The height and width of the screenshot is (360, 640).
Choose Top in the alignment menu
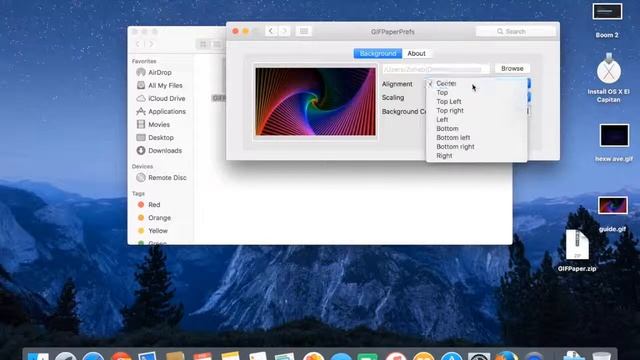point(476,92)
